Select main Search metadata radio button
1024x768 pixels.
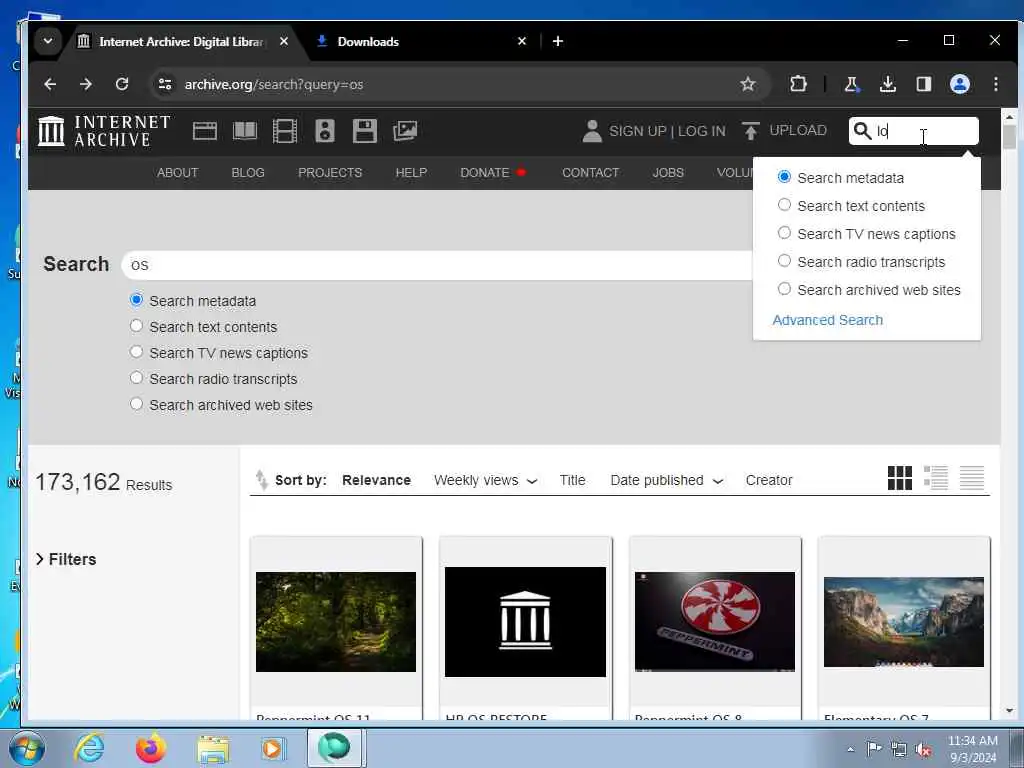point(136,300)
